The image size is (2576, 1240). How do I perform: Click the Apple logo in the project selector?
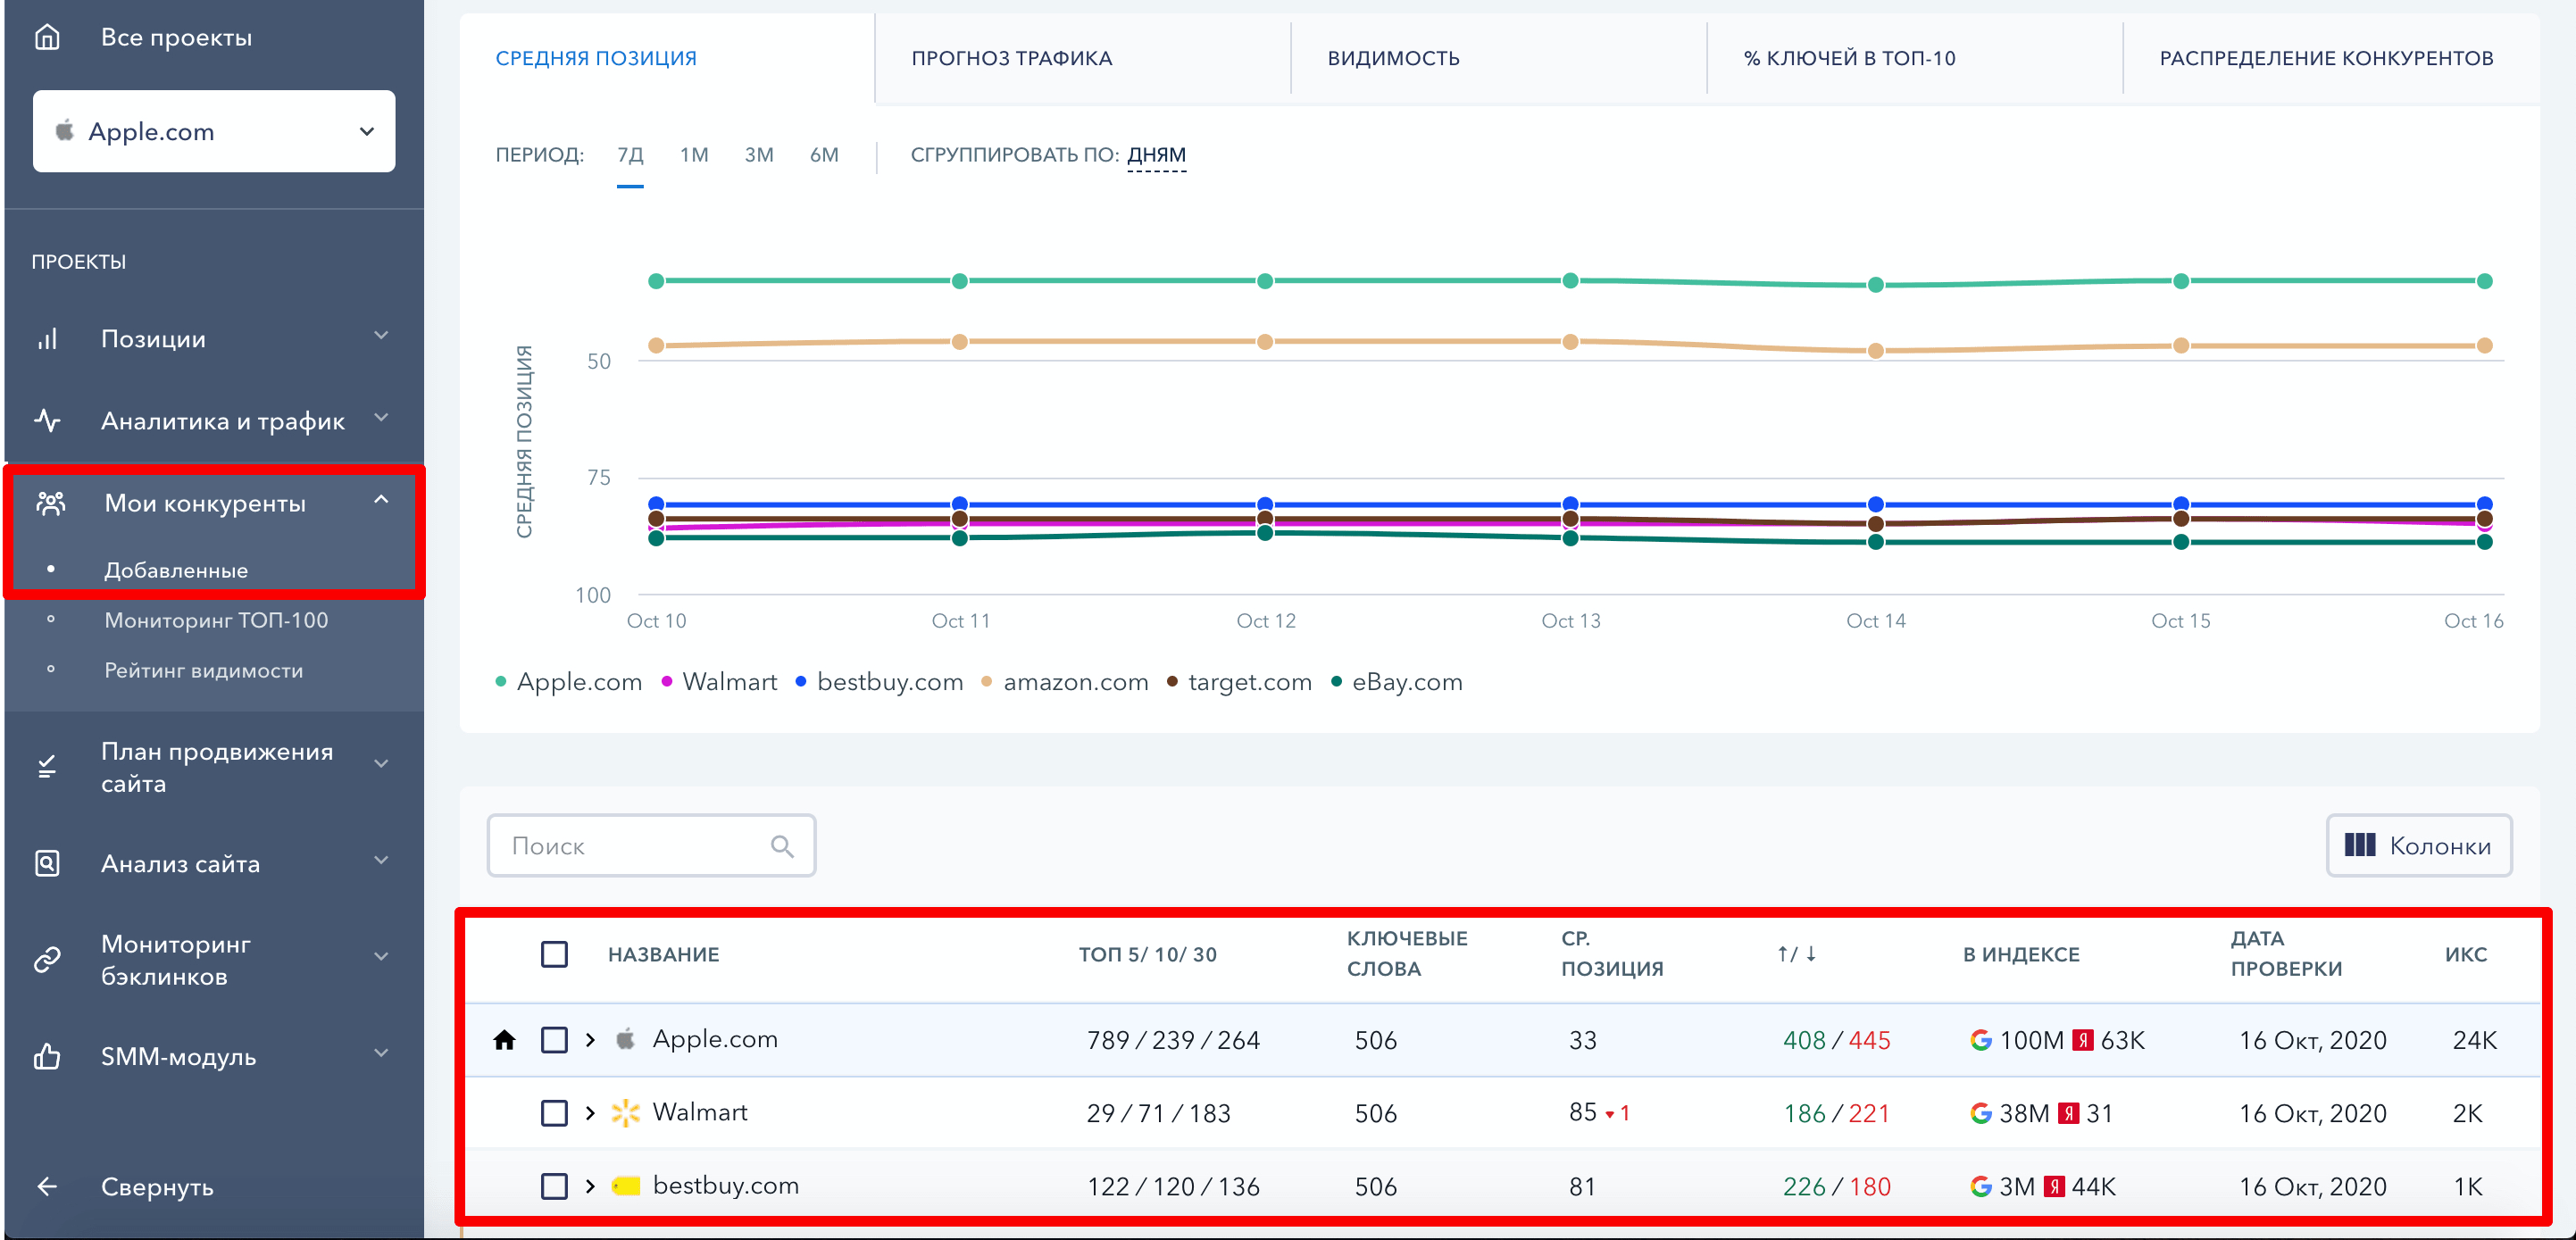pos(65,130)
